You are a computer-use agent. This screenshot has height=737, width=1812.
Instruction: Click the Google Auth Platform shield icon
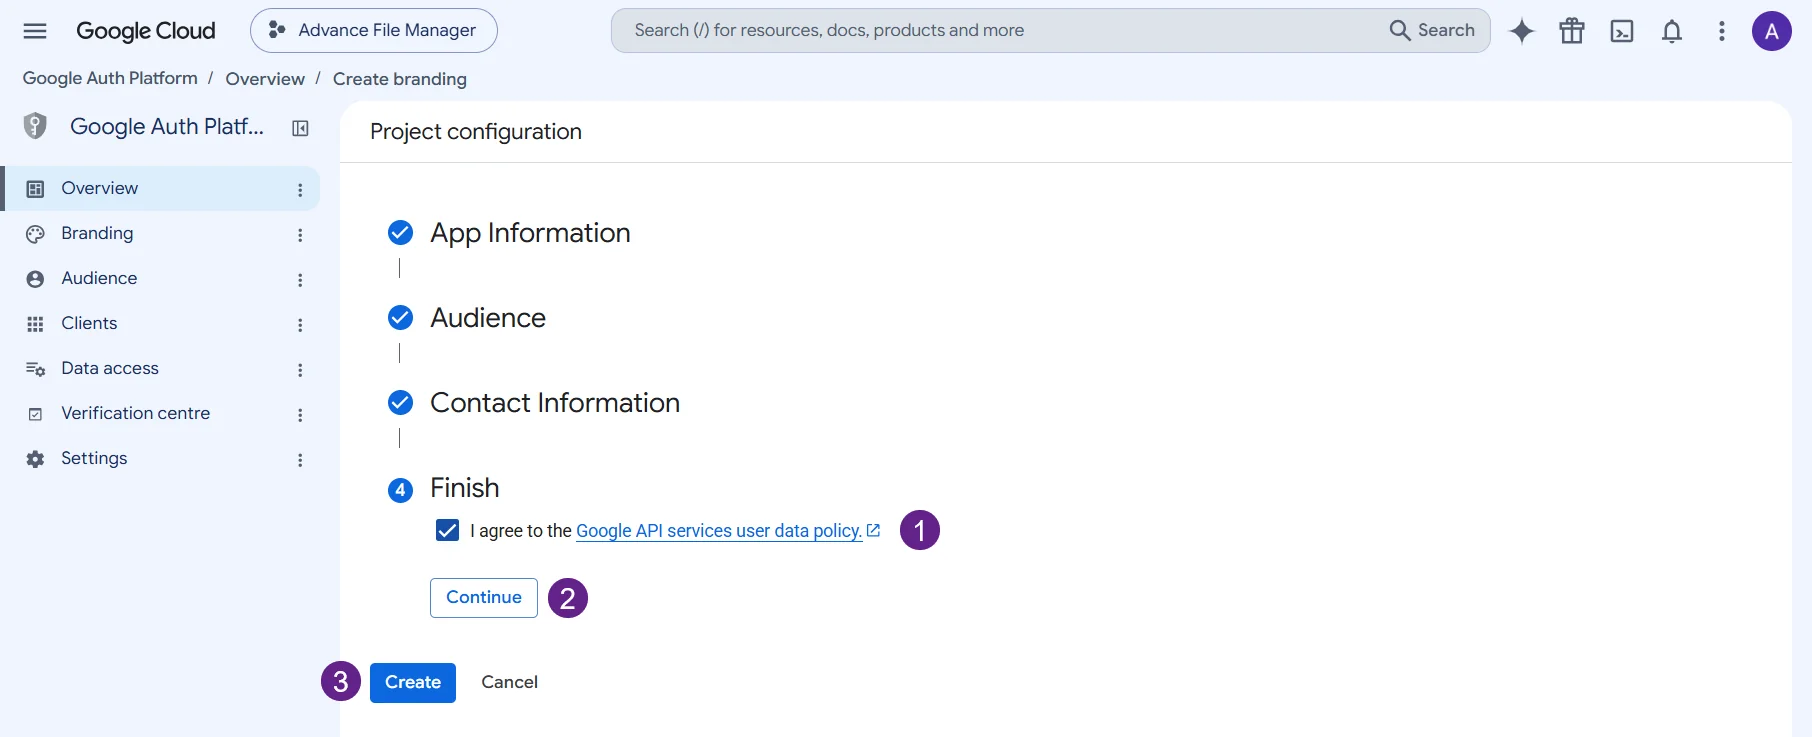pos(35,126)
